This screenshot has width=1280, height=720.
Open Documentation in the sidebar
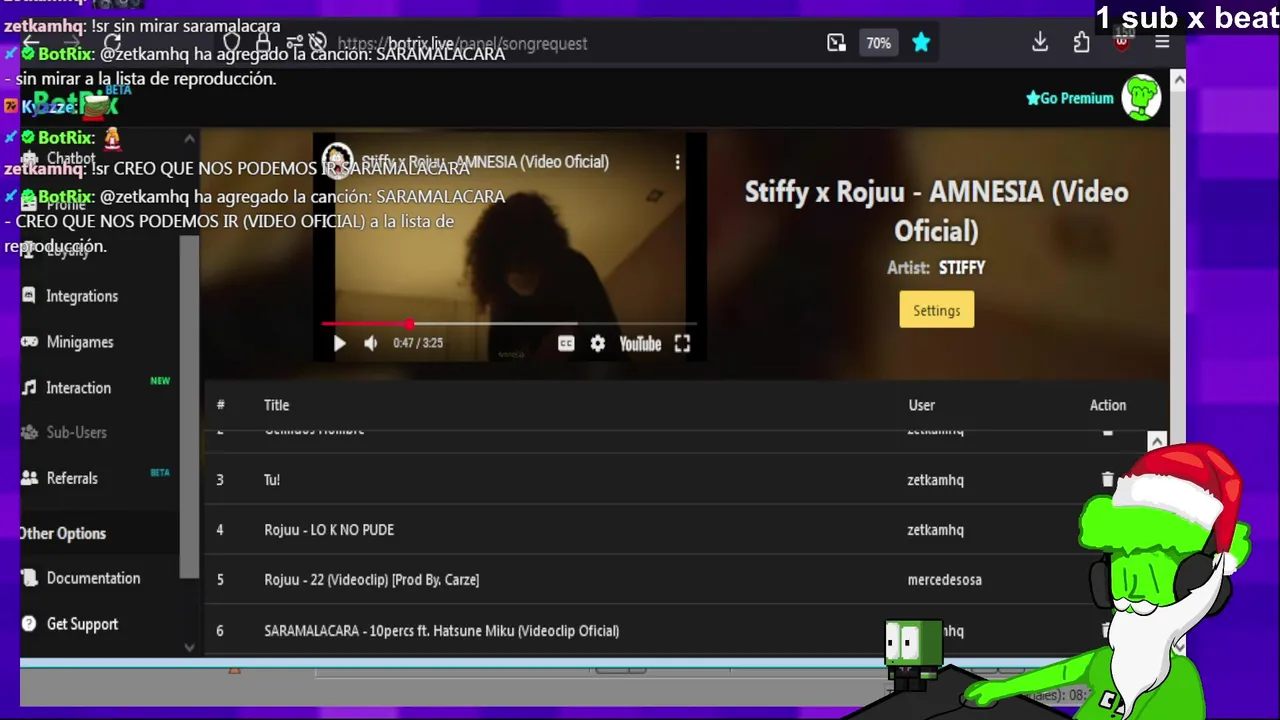93,578
